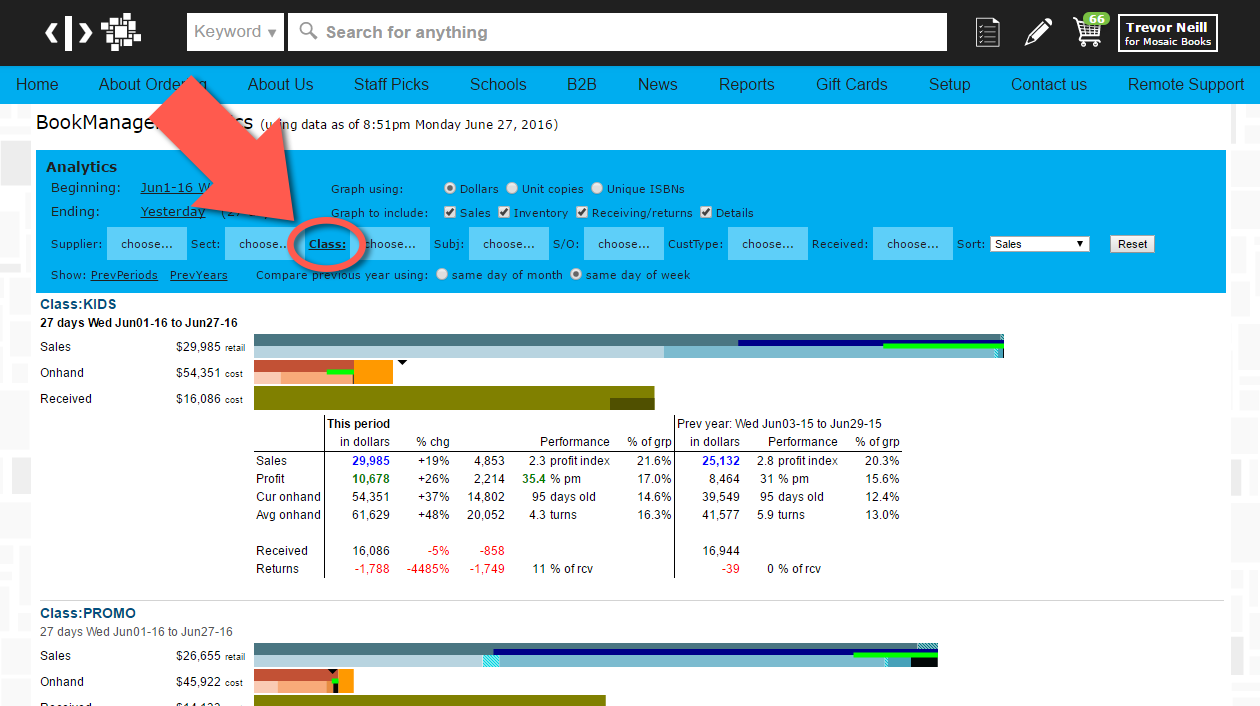Click the BookManager logo icon

93,32
